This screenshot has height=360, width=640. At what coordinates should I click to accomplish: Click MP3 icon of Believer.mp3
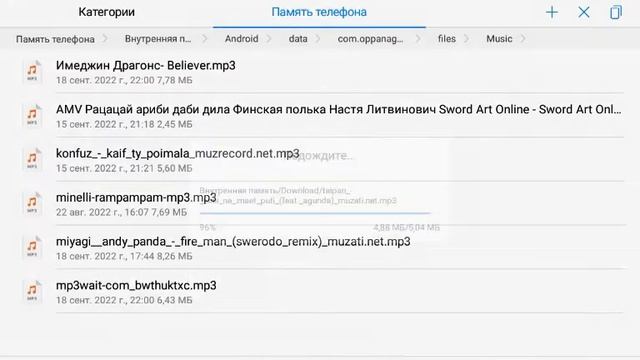click(x=32, y=71)
